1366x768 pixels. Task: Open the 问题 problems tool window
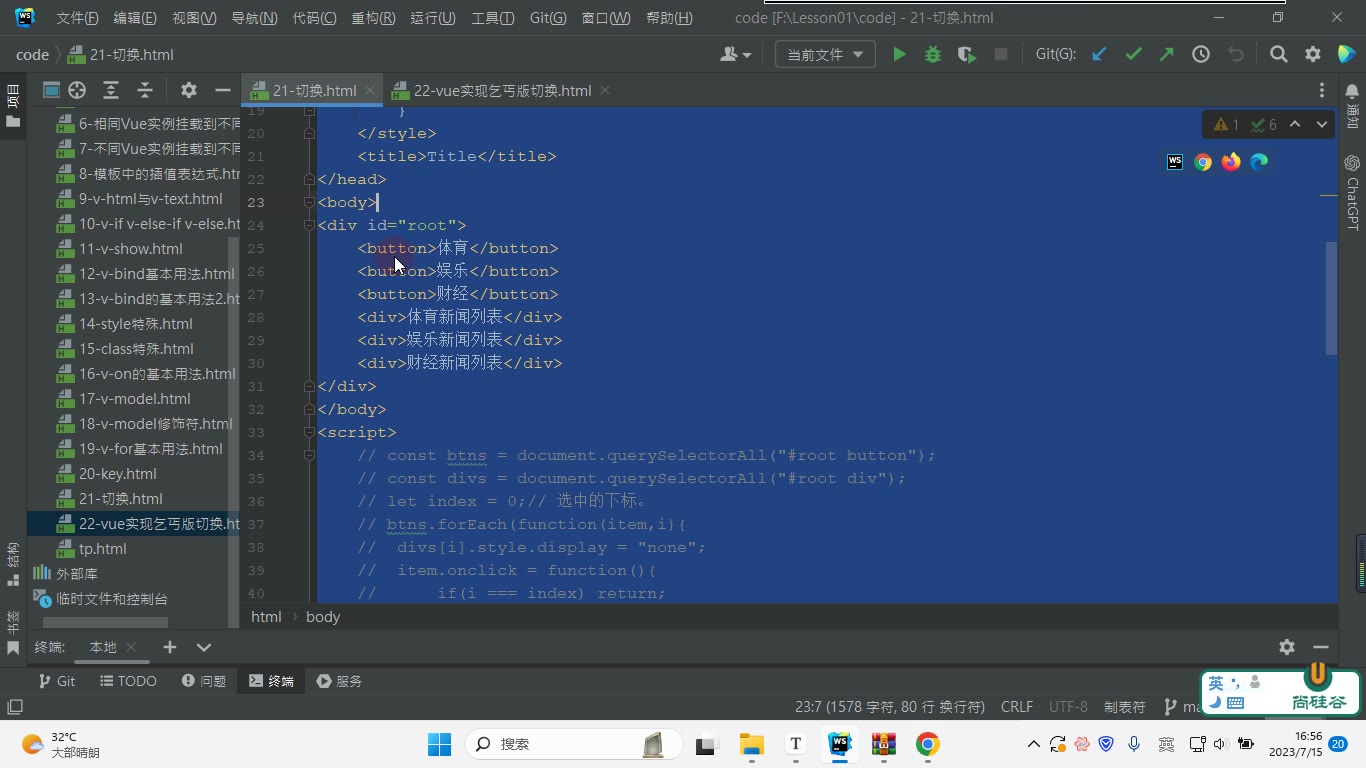[204, 681]
